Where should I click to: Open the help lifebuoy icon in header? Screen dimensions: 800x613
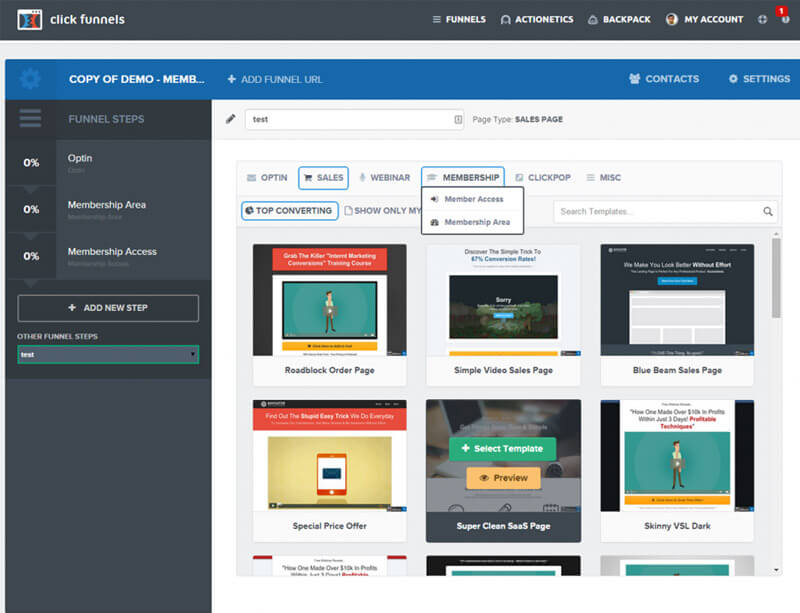(762, 19)
